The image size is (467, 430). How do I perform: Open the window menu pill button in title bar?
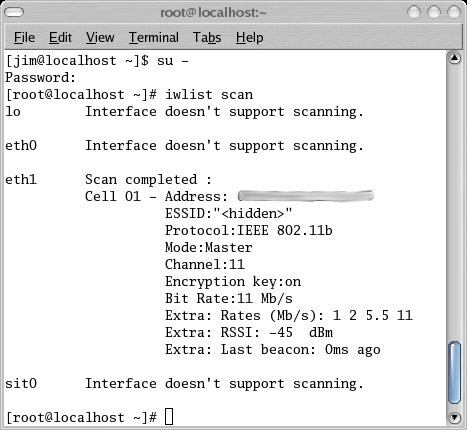click(x=14, y=13)
